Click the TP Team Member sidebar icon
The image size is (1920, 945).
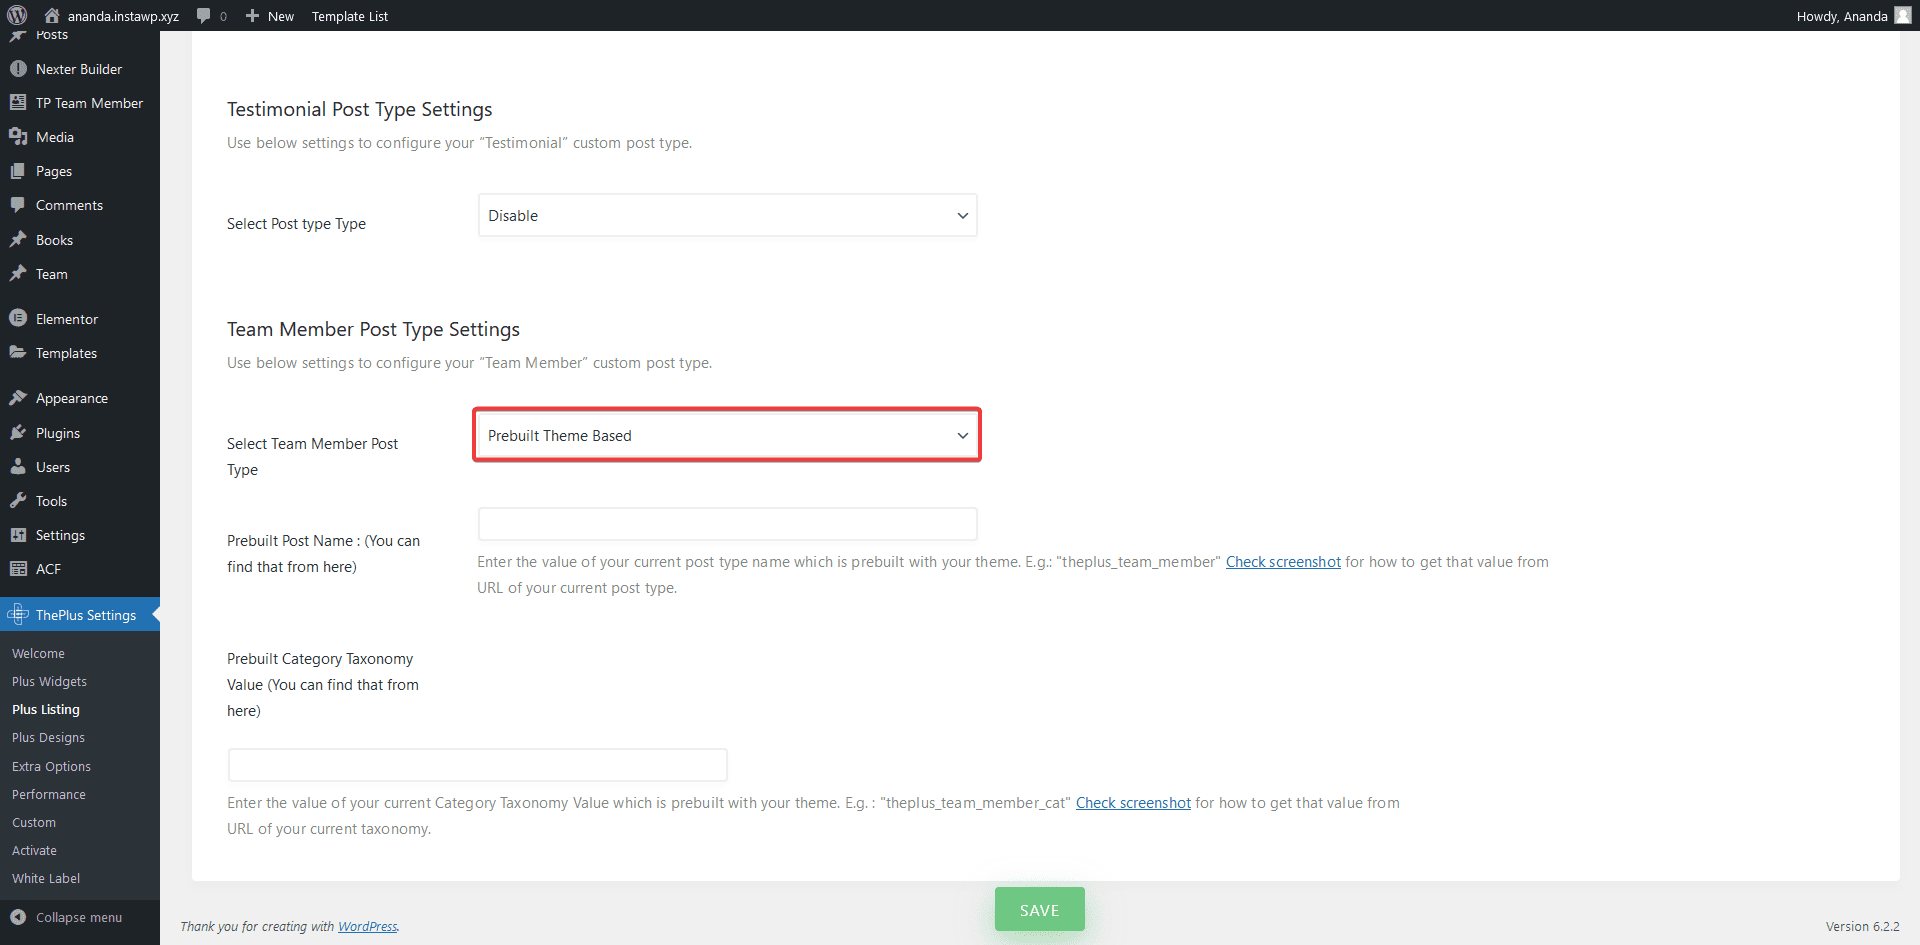click(18, 102)
